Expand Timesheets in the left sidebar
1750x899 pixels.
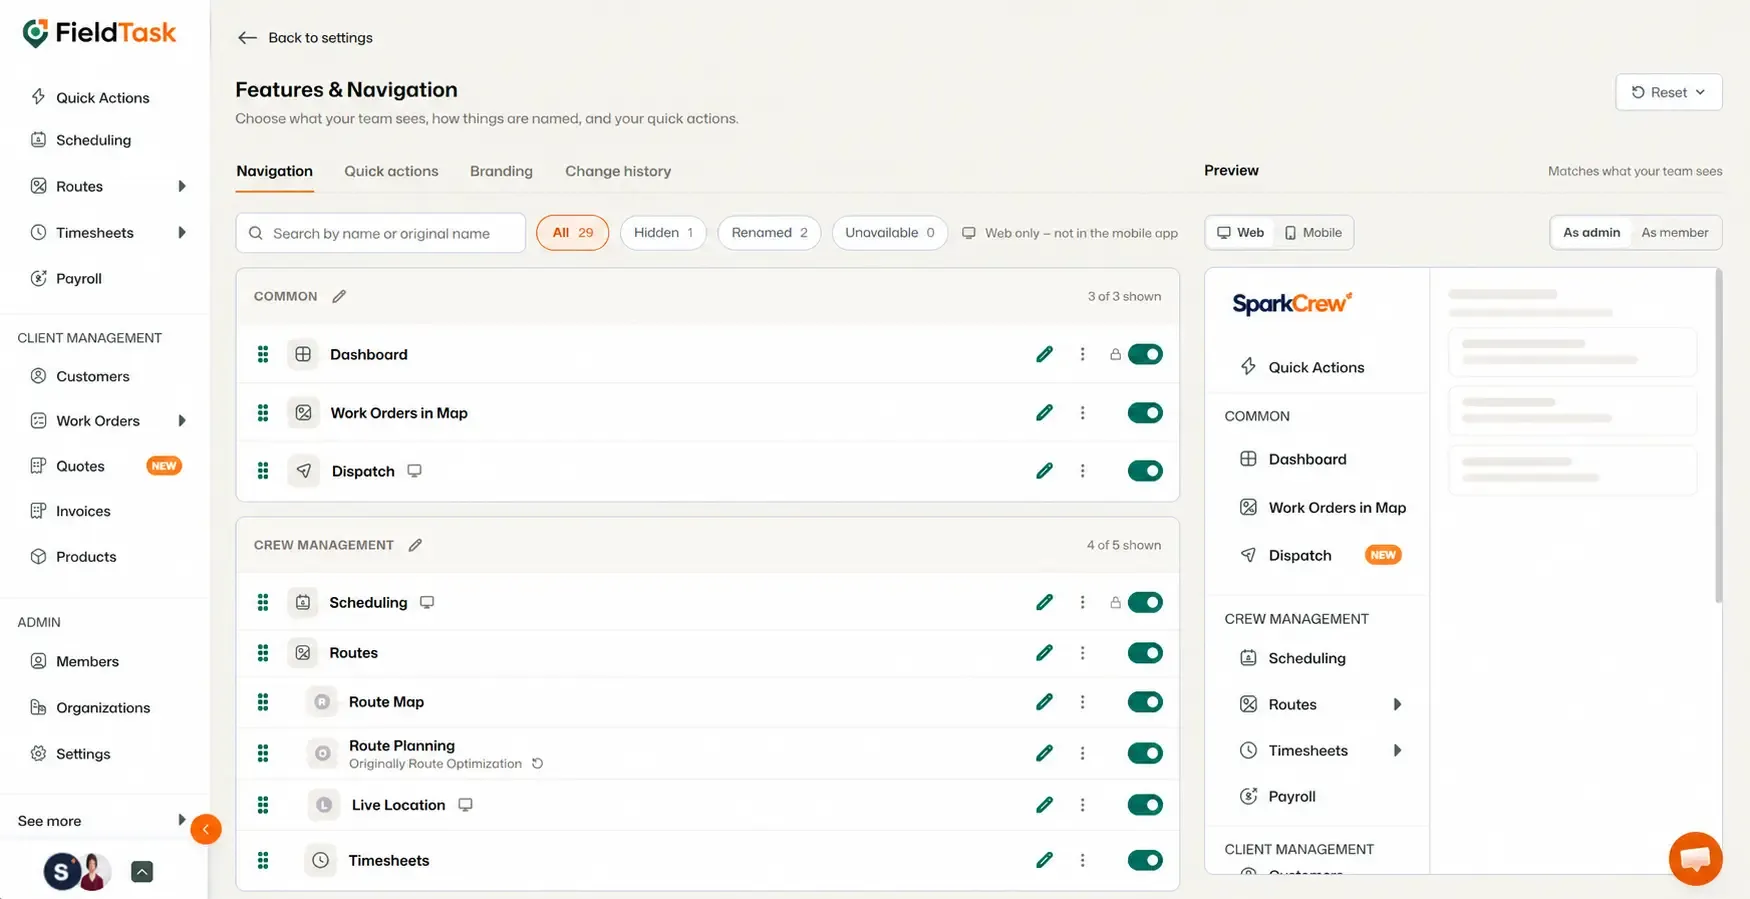click(x=182, y=232)
